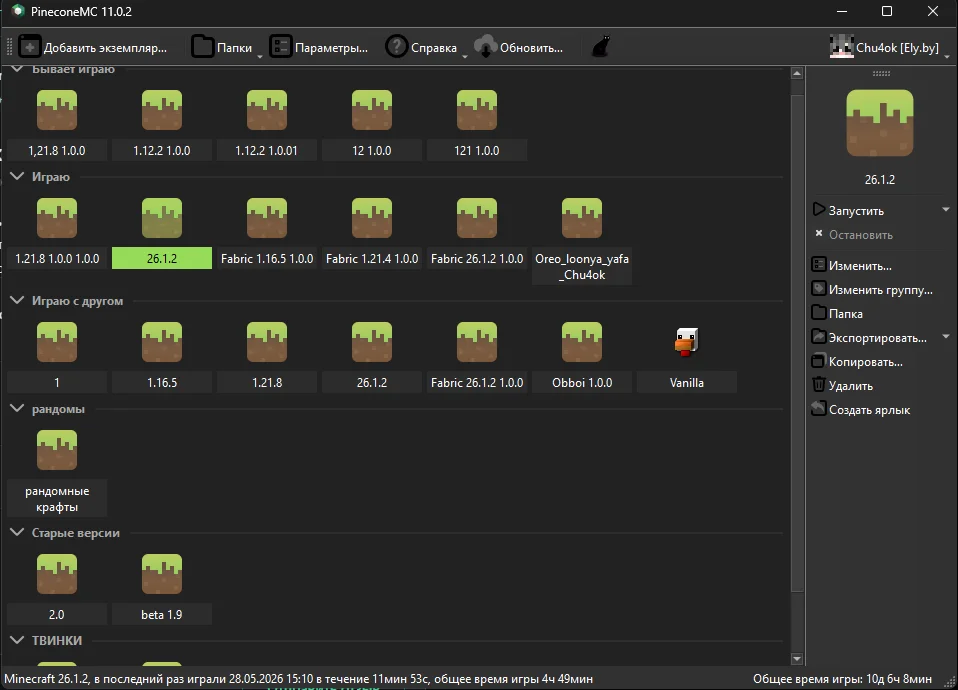958x690 pixels.
Task: Select the 2.0 instance
Action: (x=57, y=589)
